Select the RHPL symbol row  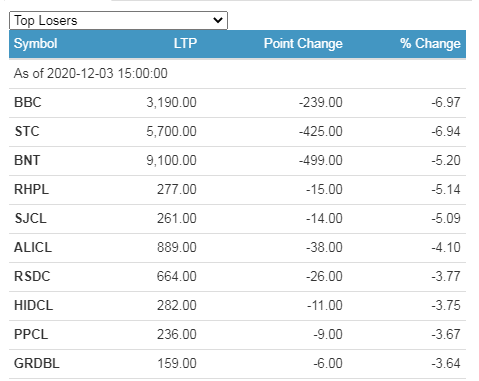coord(237,189)
